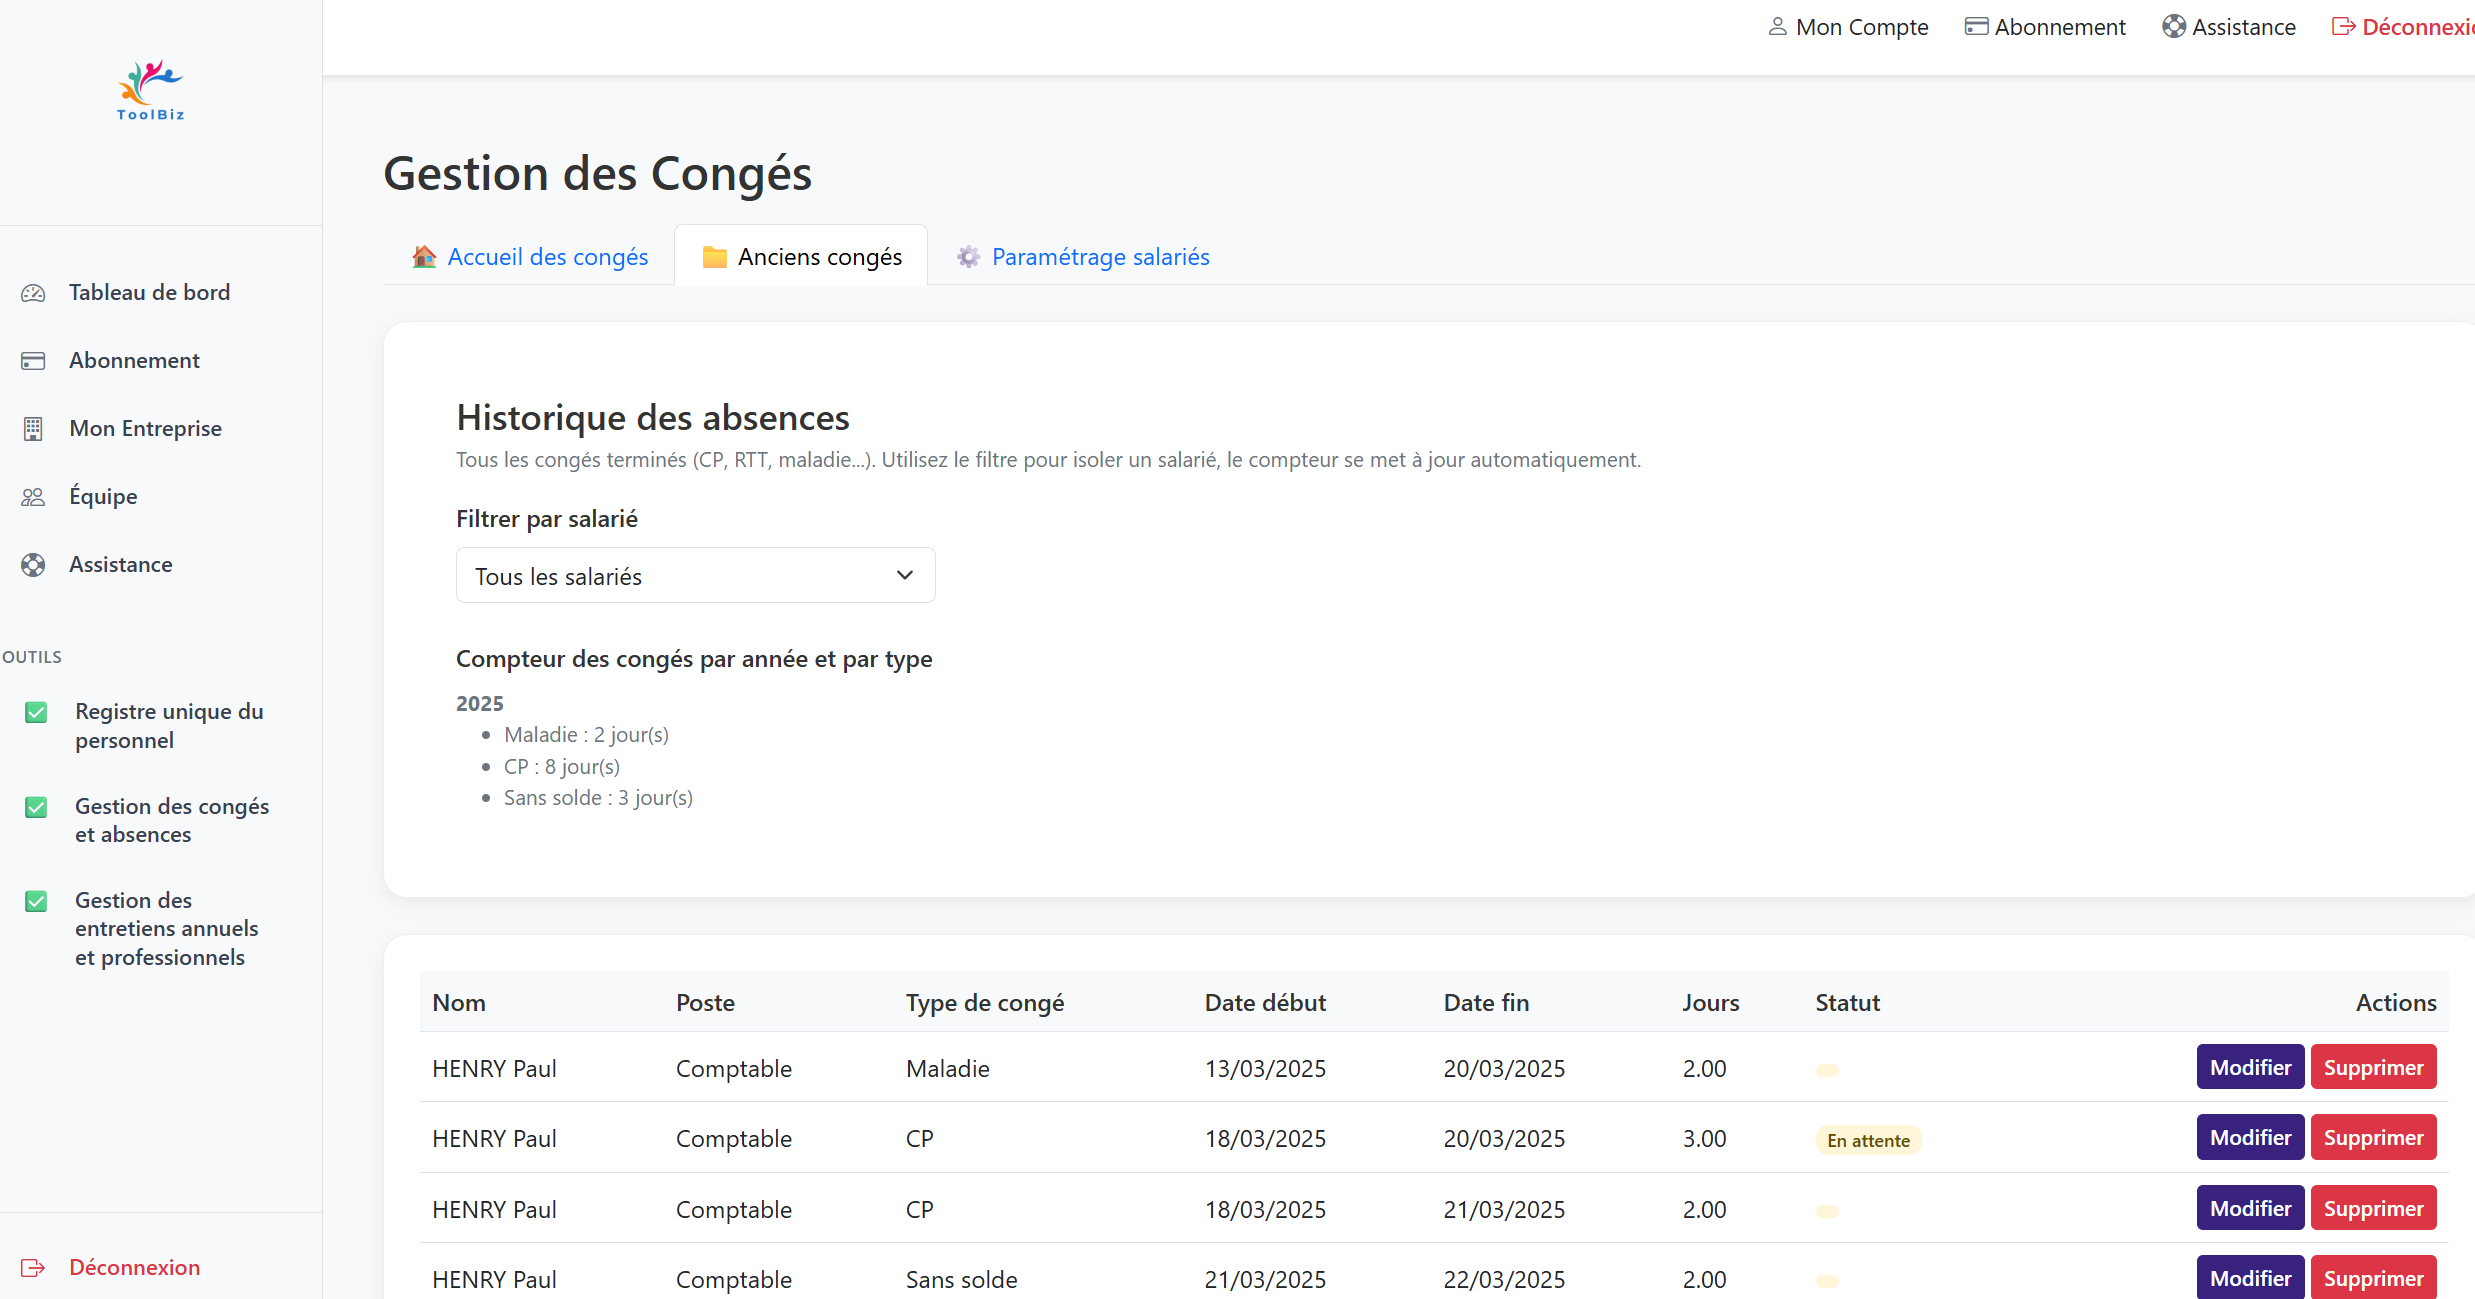Click the ToolBiz logo

(148, 90)
